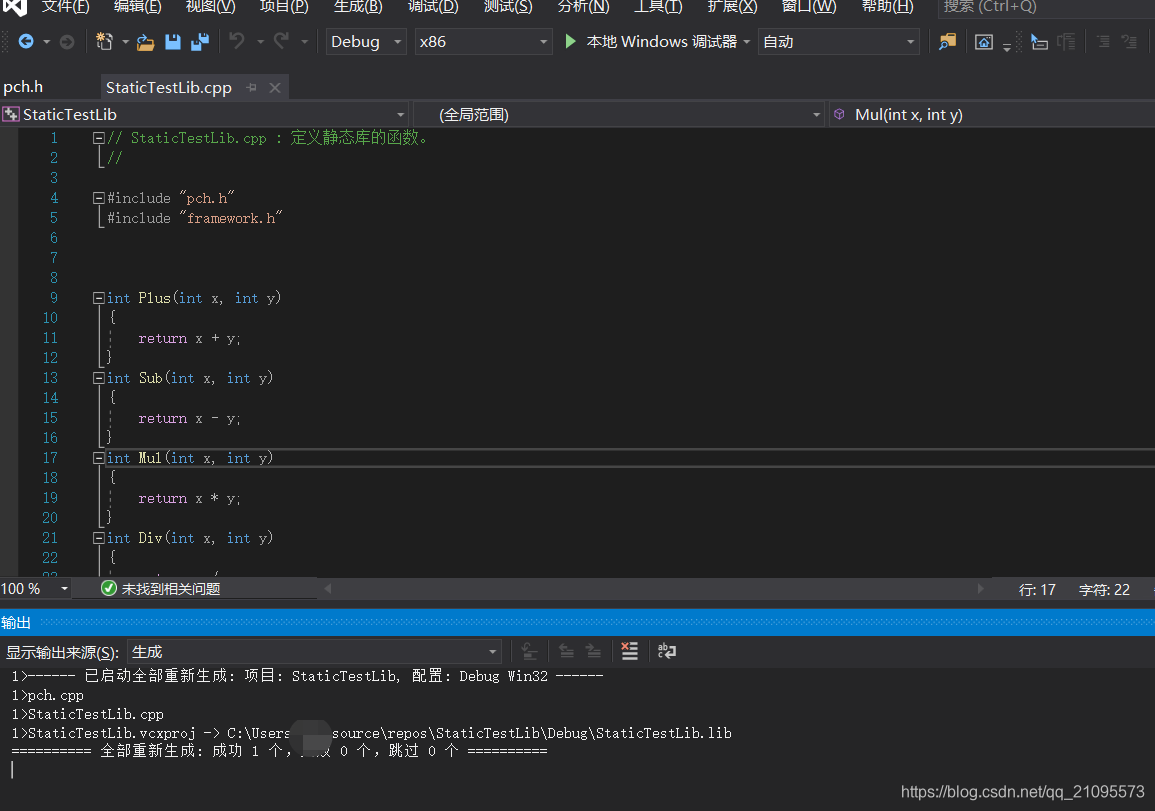Toggle word wrap in the Output window
1155x811 pixels.
point(667,651)
